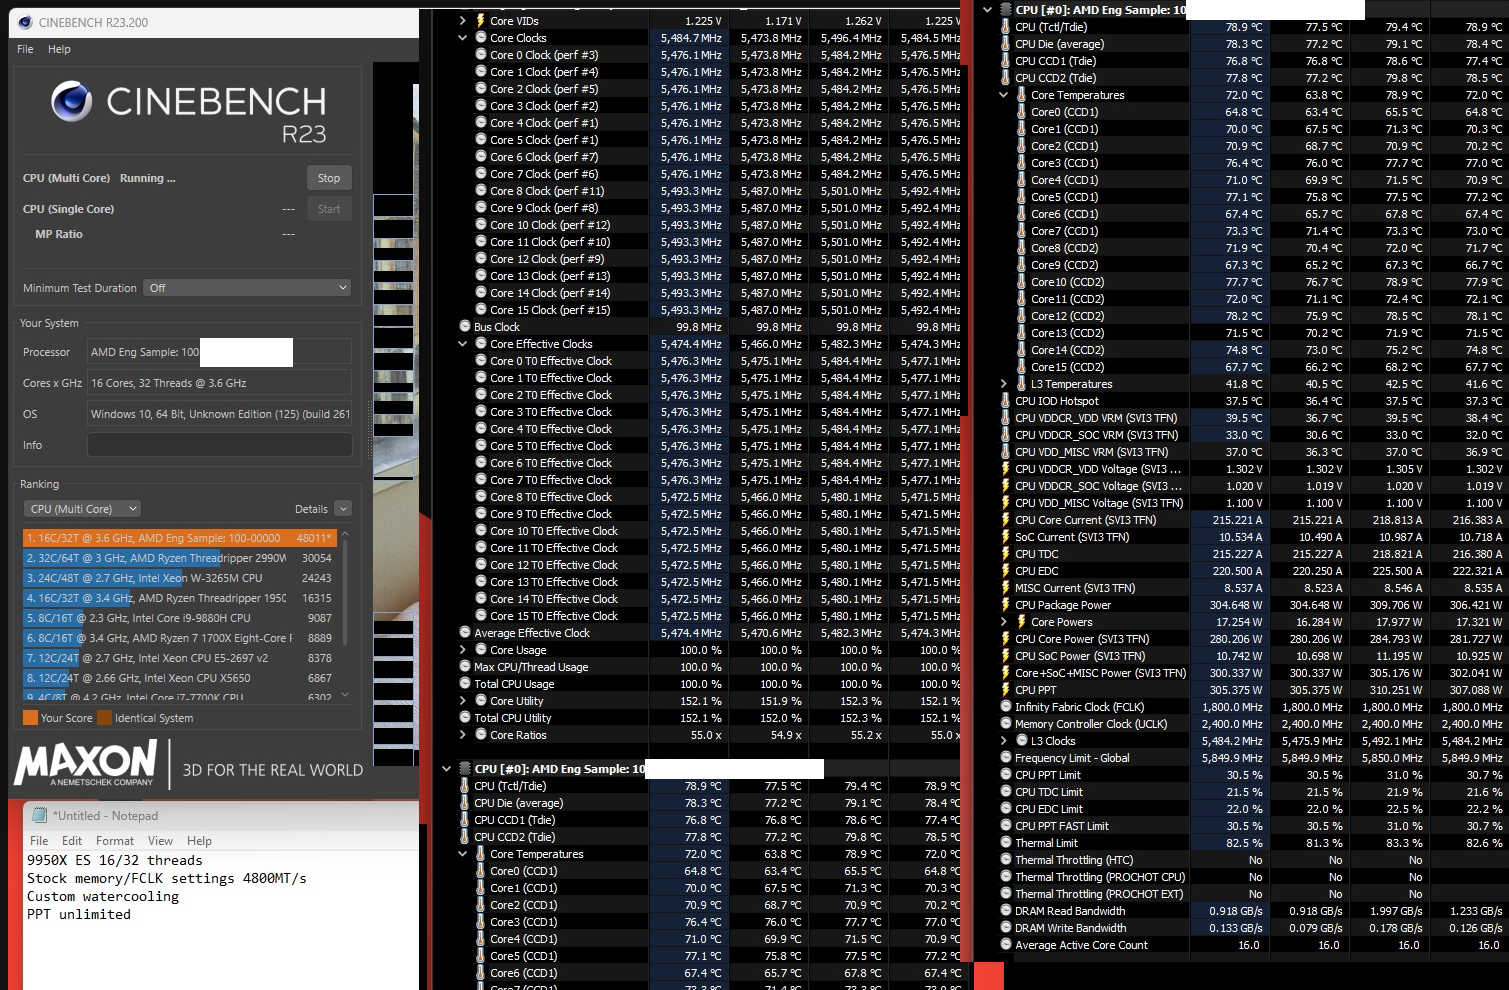The width and height of the screenshot is (1509, 990).
Task: Open the Cinebench File menu
Action: coord(26,49)
